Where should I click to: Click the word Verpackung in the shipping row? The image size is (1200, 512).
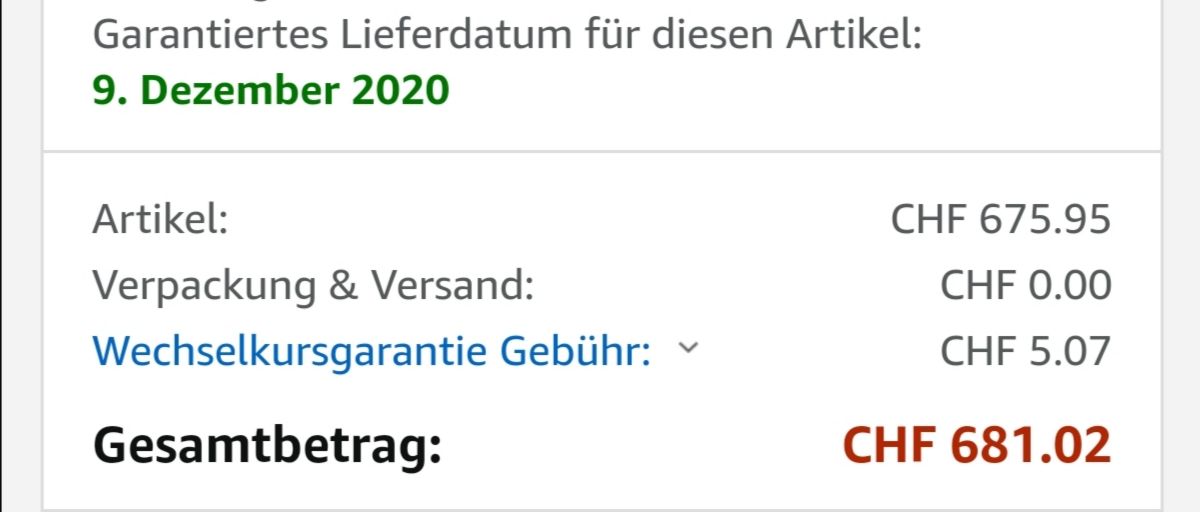[x=203, y=286]
